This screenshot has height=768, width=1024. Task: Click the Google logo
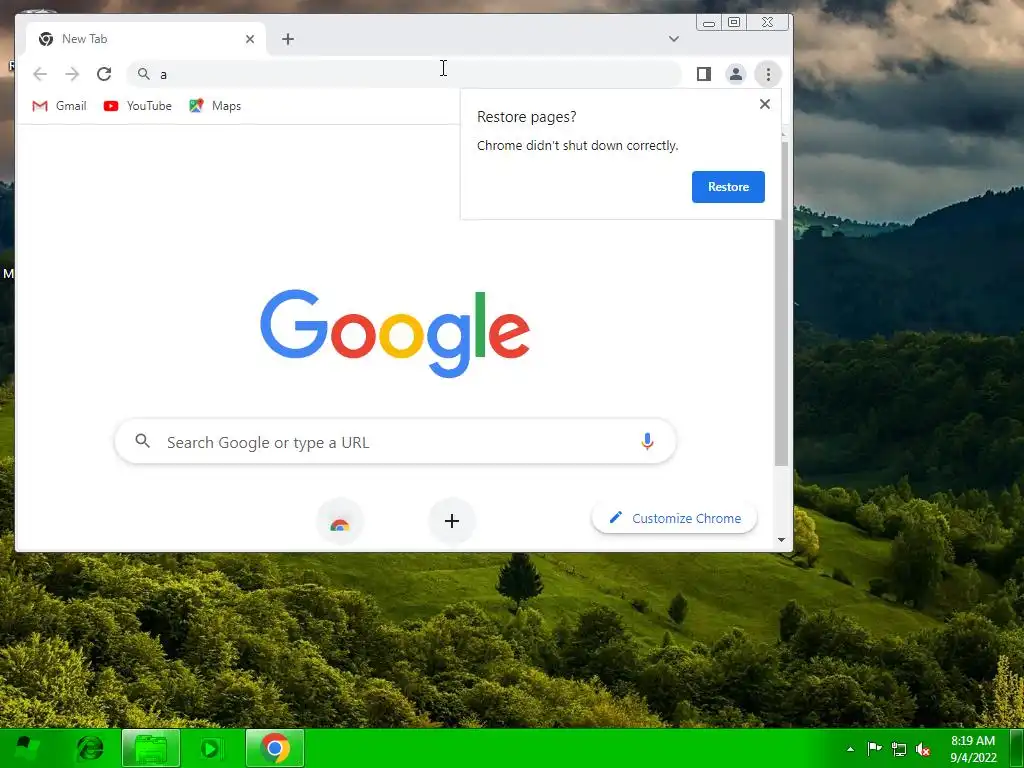coord(395,334)
